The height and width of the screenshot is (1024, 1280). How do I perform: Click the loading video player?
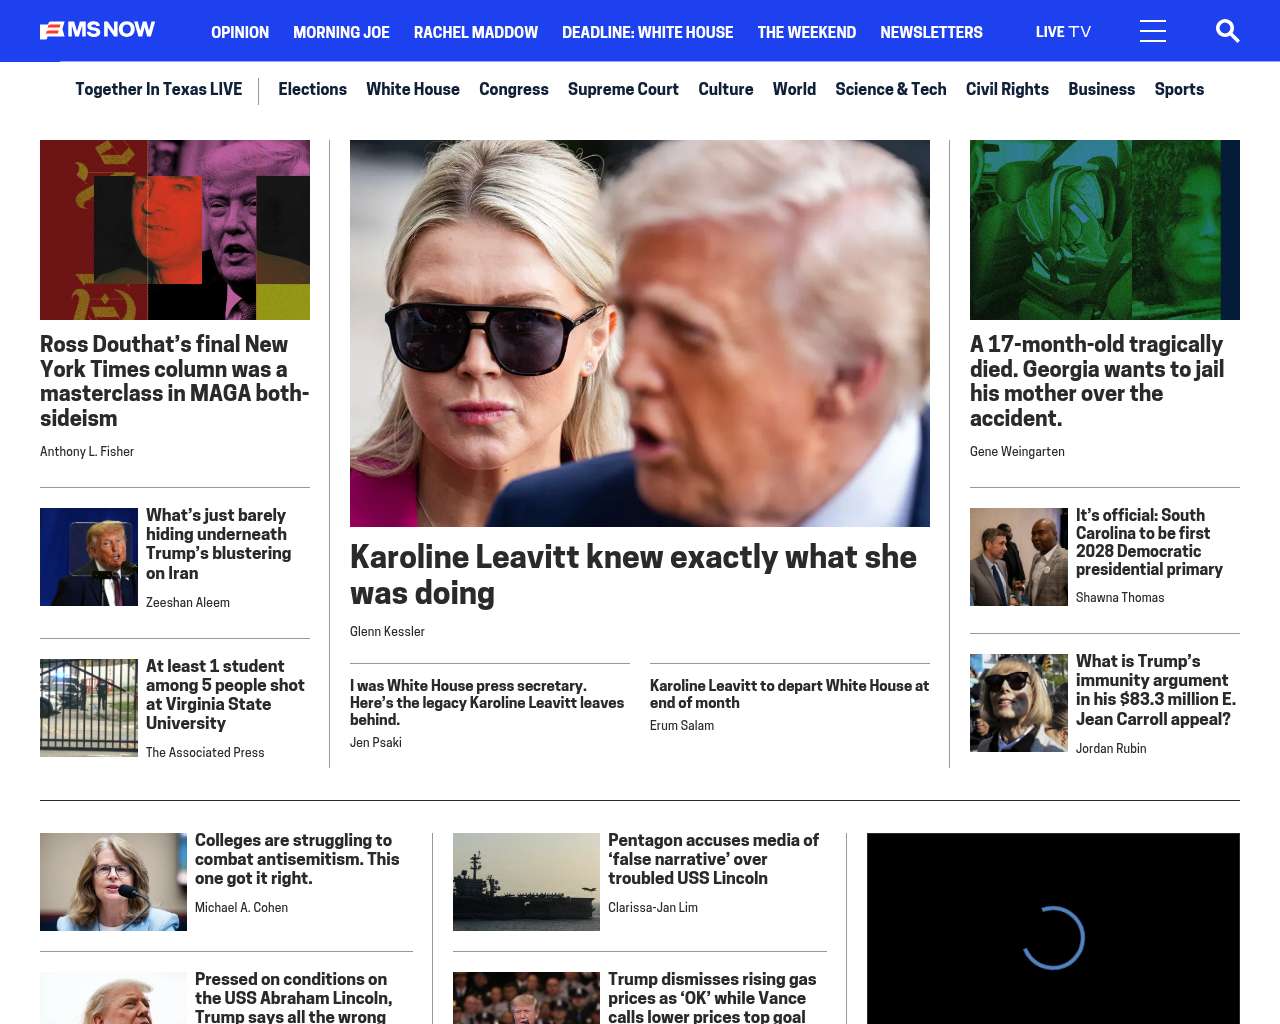pos(1053,928)
